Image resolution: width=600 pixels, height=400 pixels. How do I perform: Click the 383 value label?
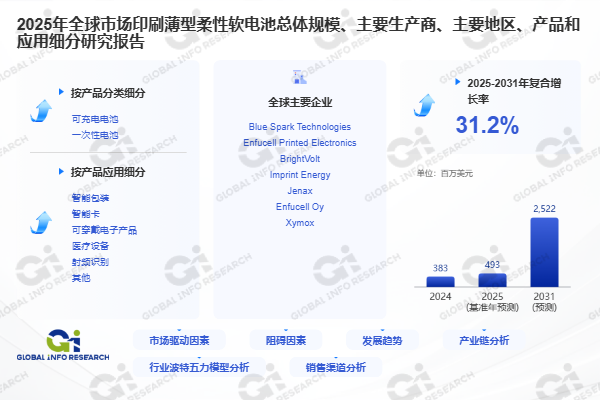440,268
